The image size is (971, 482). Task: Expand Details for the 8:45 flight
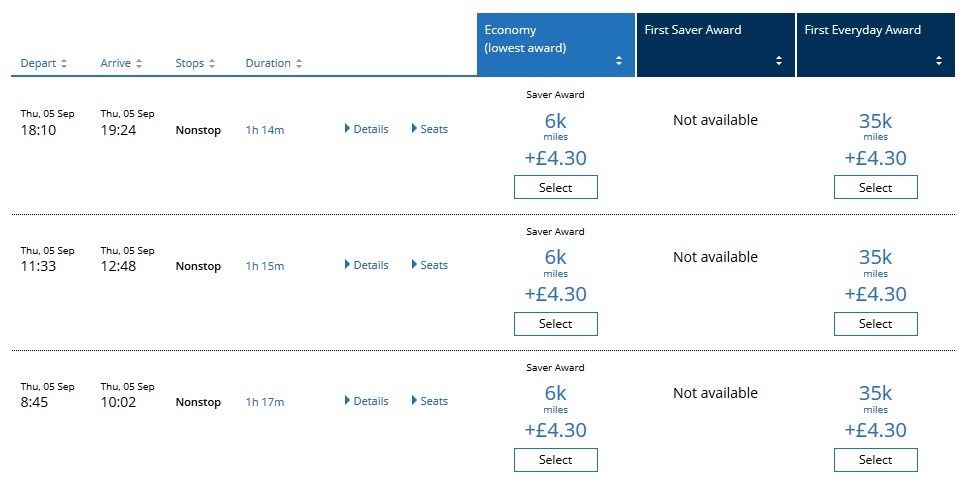click(366, 401)
